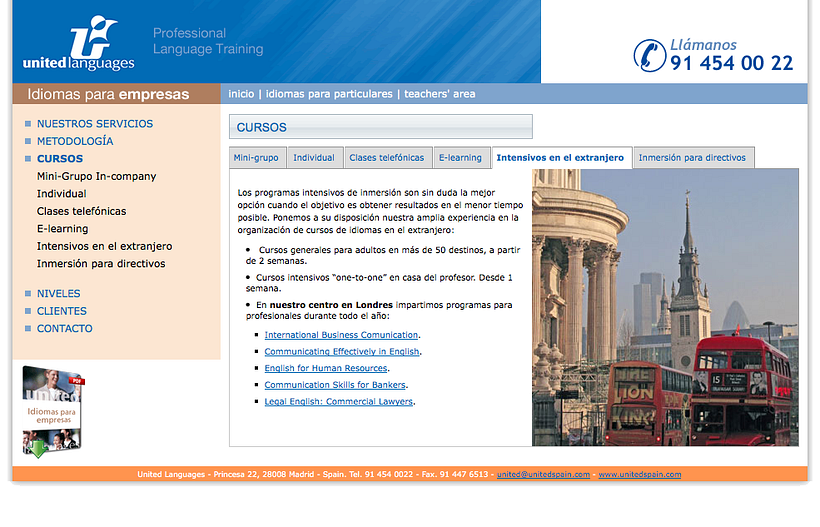
Task: Download the Idiomas para empresas PDF brochure
Action: [53, 412]
